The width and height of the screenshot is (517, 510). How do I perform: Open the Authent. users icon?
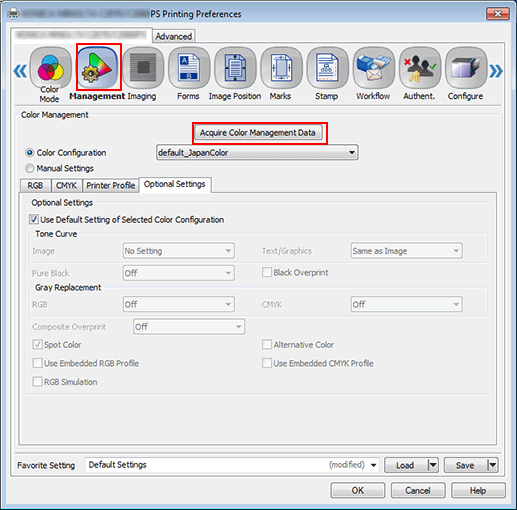[x=420, y=68]
